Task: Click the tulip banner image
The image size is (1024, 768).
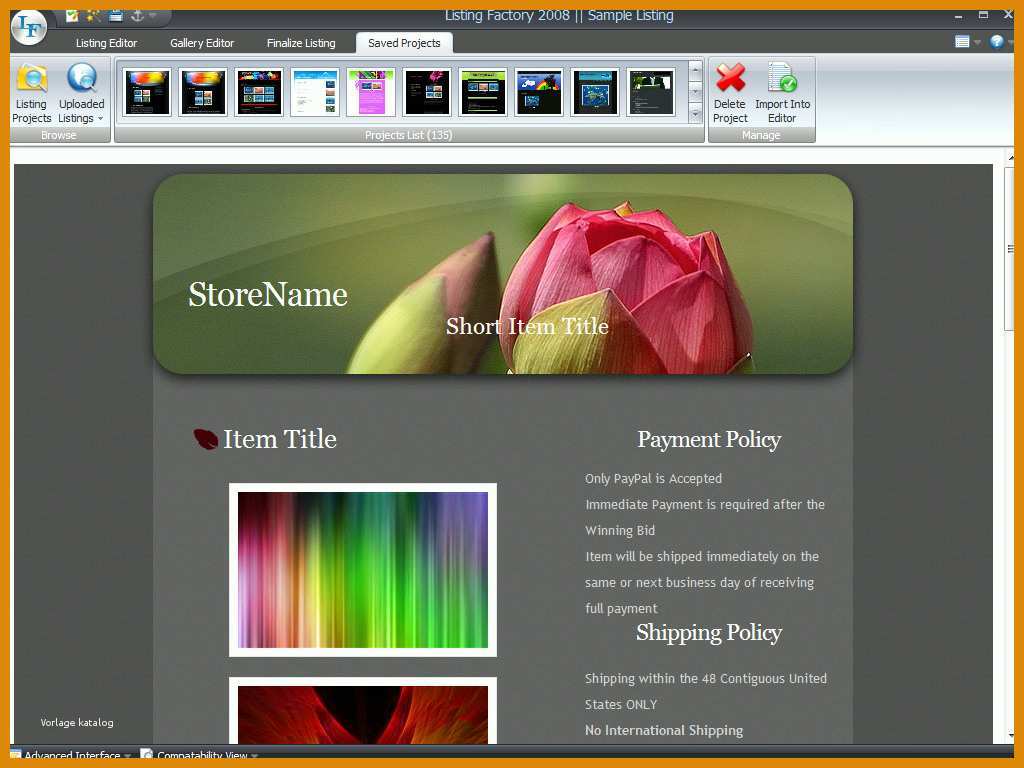Action: [x=503, y=274]
